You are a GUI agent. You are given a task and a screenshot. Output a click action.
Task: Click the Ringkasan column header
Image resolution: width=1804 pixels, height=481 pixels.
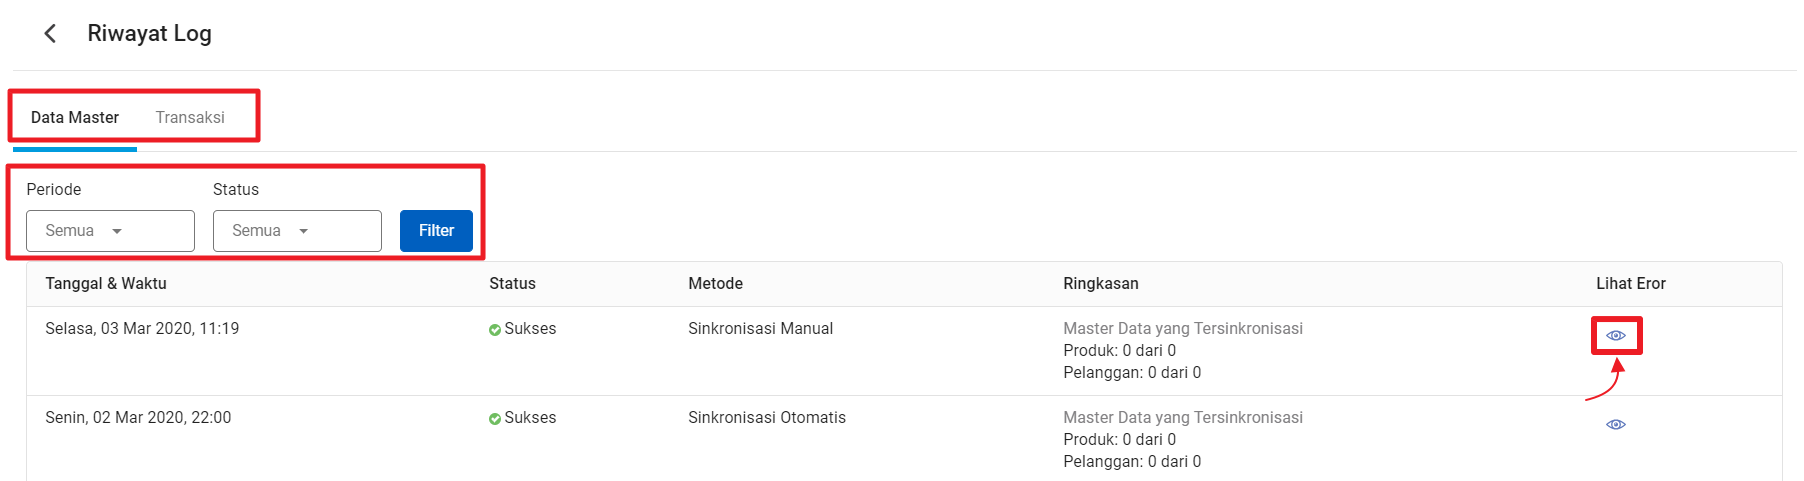pyautogui.click(x=1100, y=284)
